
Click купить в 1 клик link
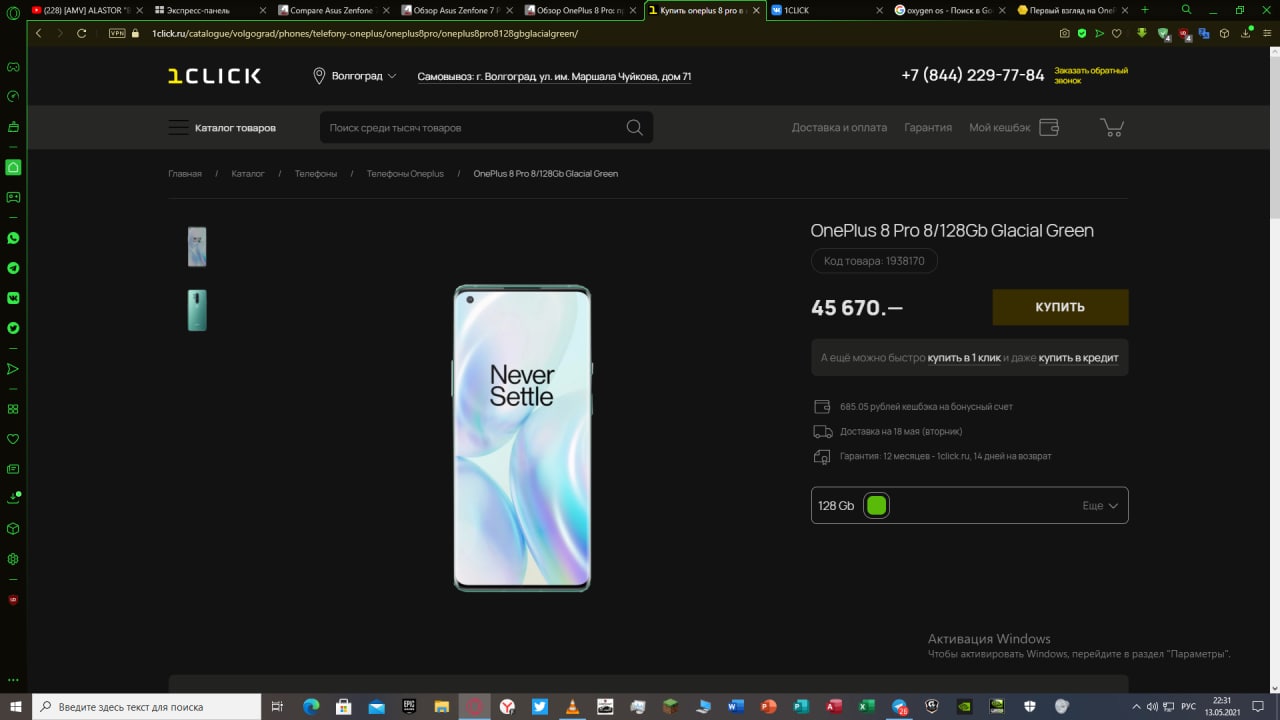tap(964, 358)
